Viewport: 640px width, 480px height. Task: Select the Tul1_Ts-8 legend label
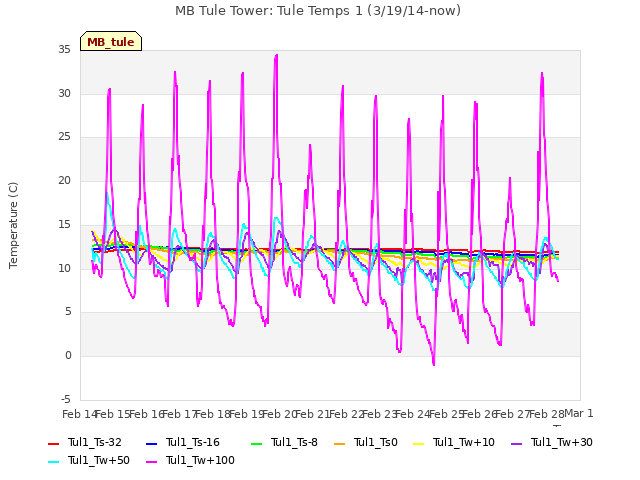coord(294,442)
